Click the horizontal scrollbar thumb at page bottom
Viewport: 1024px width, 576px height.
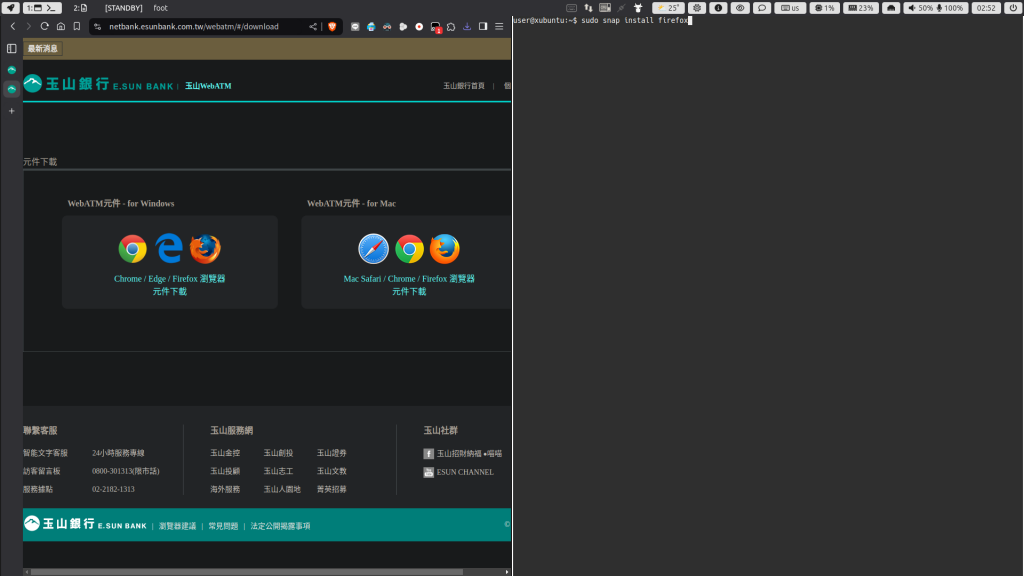247,572
